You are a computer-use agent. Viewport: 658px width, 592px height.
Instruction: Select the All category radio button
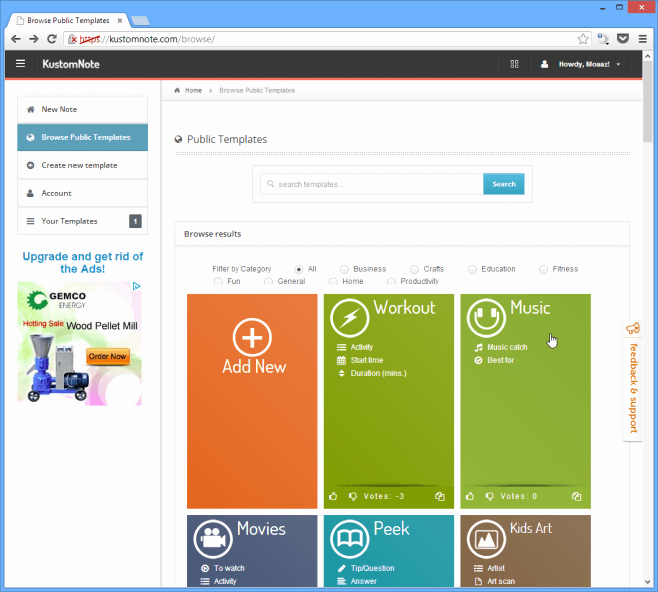pyautogui.click(x=299, y=269)
